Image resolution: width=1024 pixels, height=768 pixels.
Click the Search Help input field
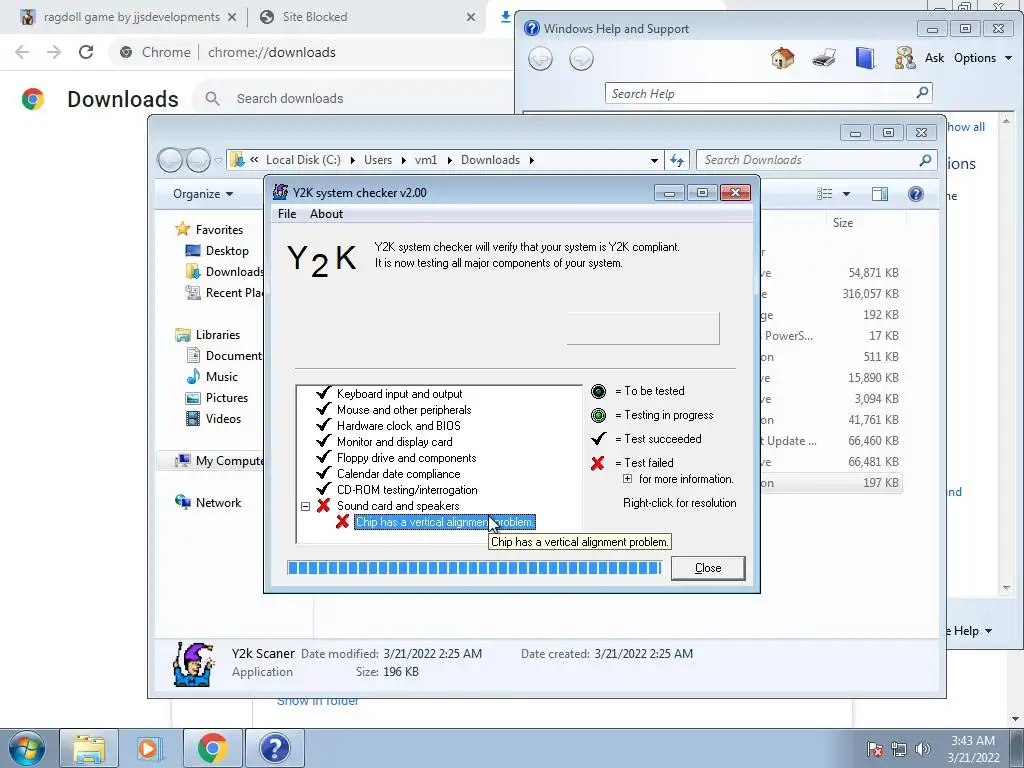[x=761, y=93]
